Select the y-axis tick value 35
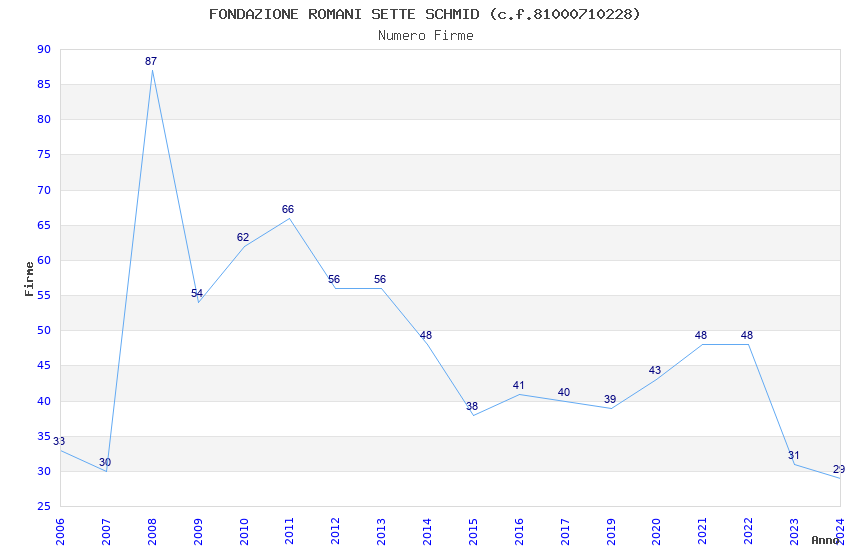The height and width of the screenshot is (550, 850). point(44,436)
